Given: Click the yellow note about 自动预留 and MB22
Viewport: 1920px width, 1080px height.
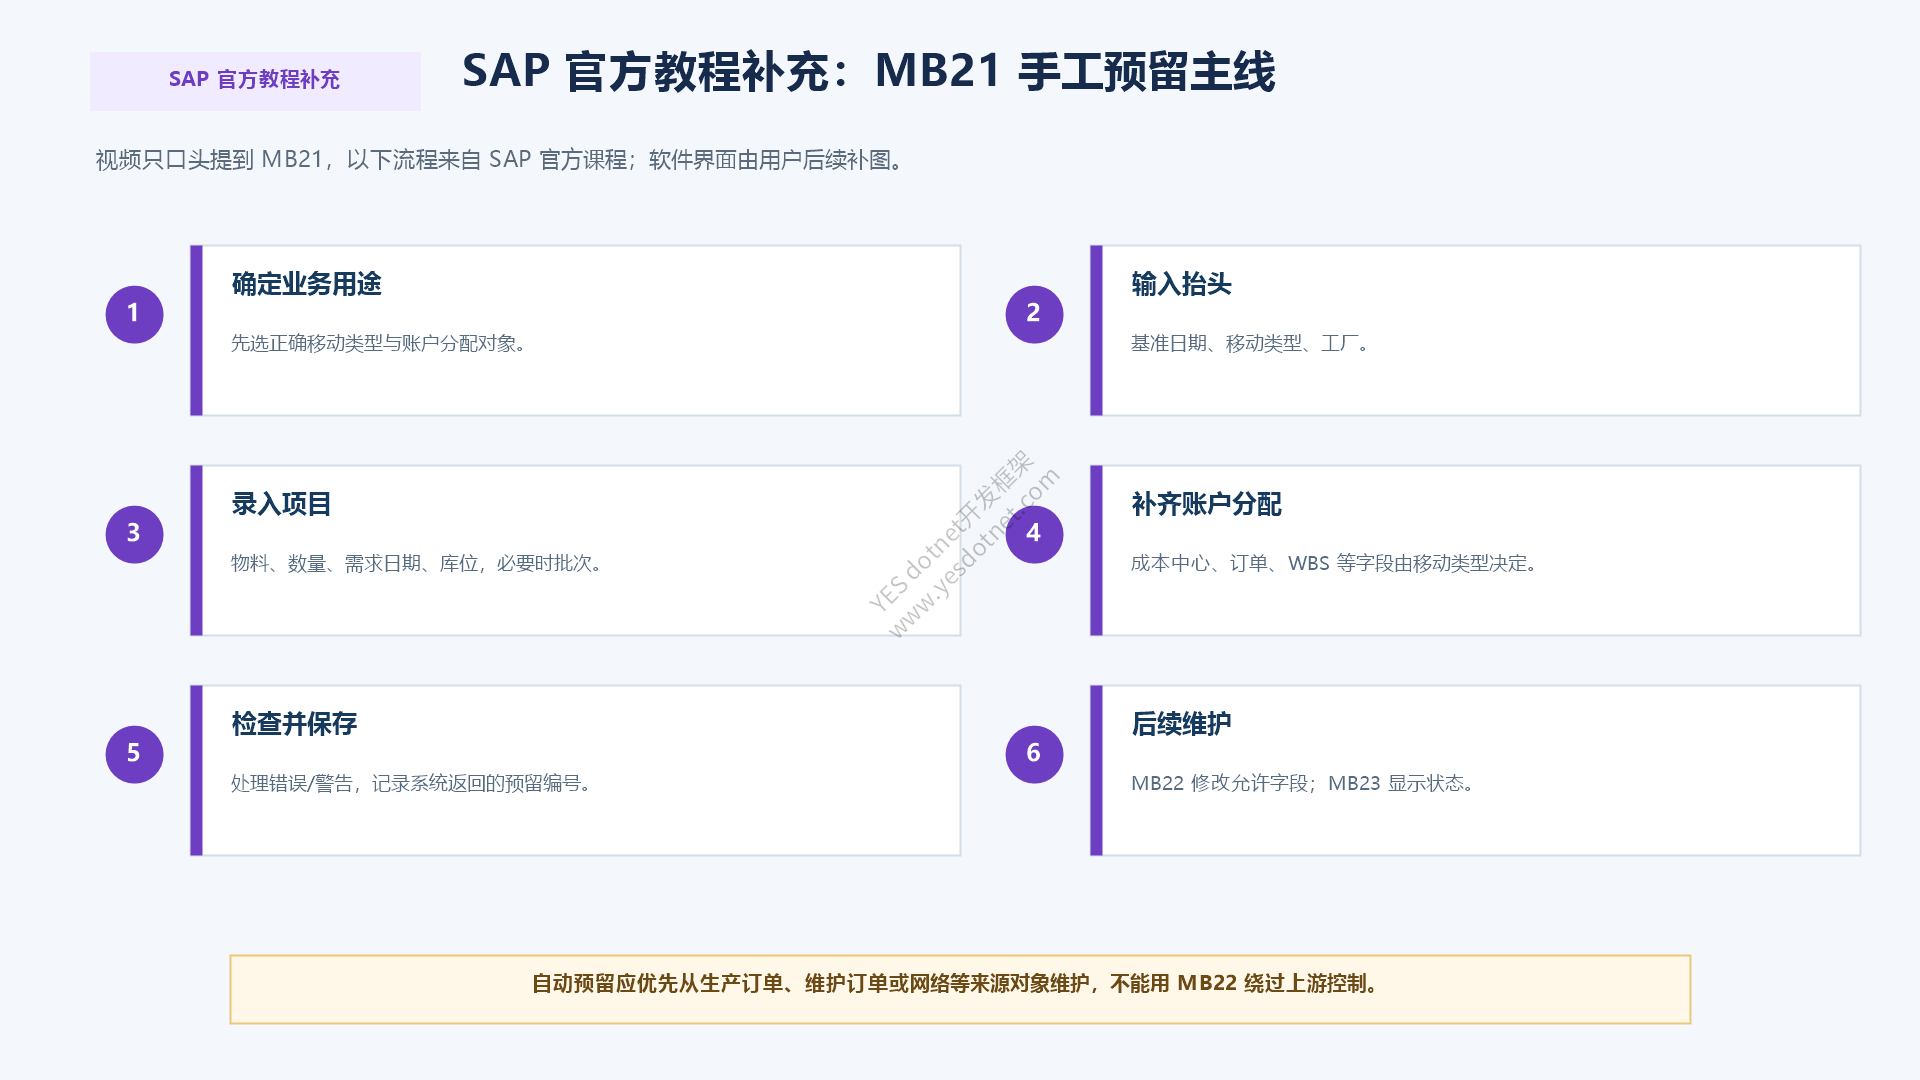Looking at the screenshot, I should click(x=960, y=989).
